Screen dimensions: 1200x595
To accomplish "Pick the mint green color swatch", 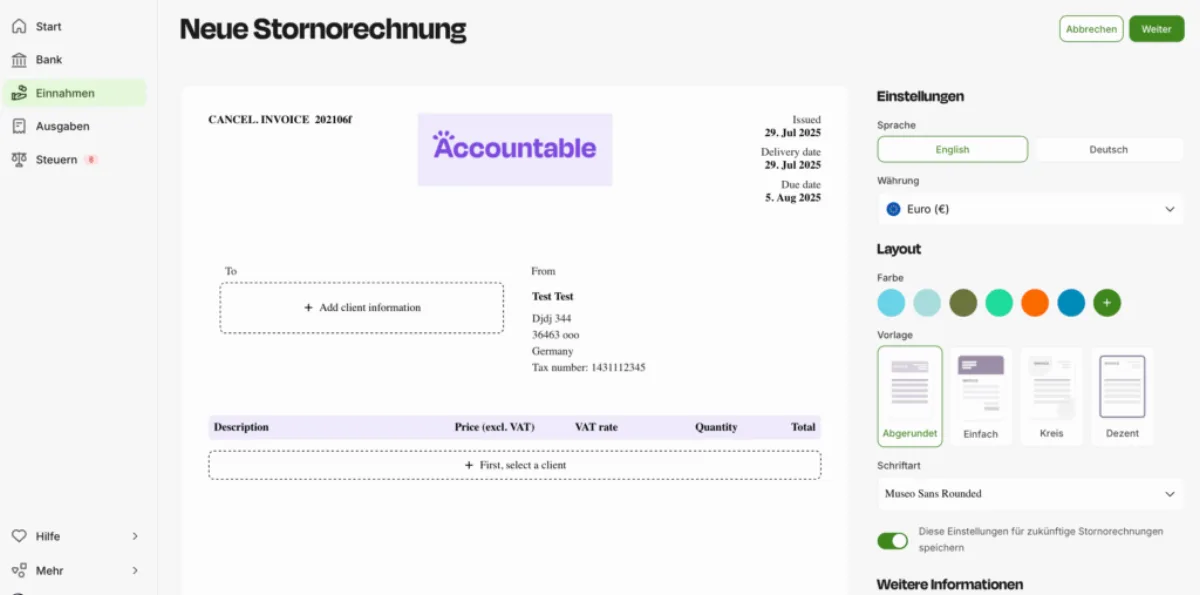I will pos(999,302).
